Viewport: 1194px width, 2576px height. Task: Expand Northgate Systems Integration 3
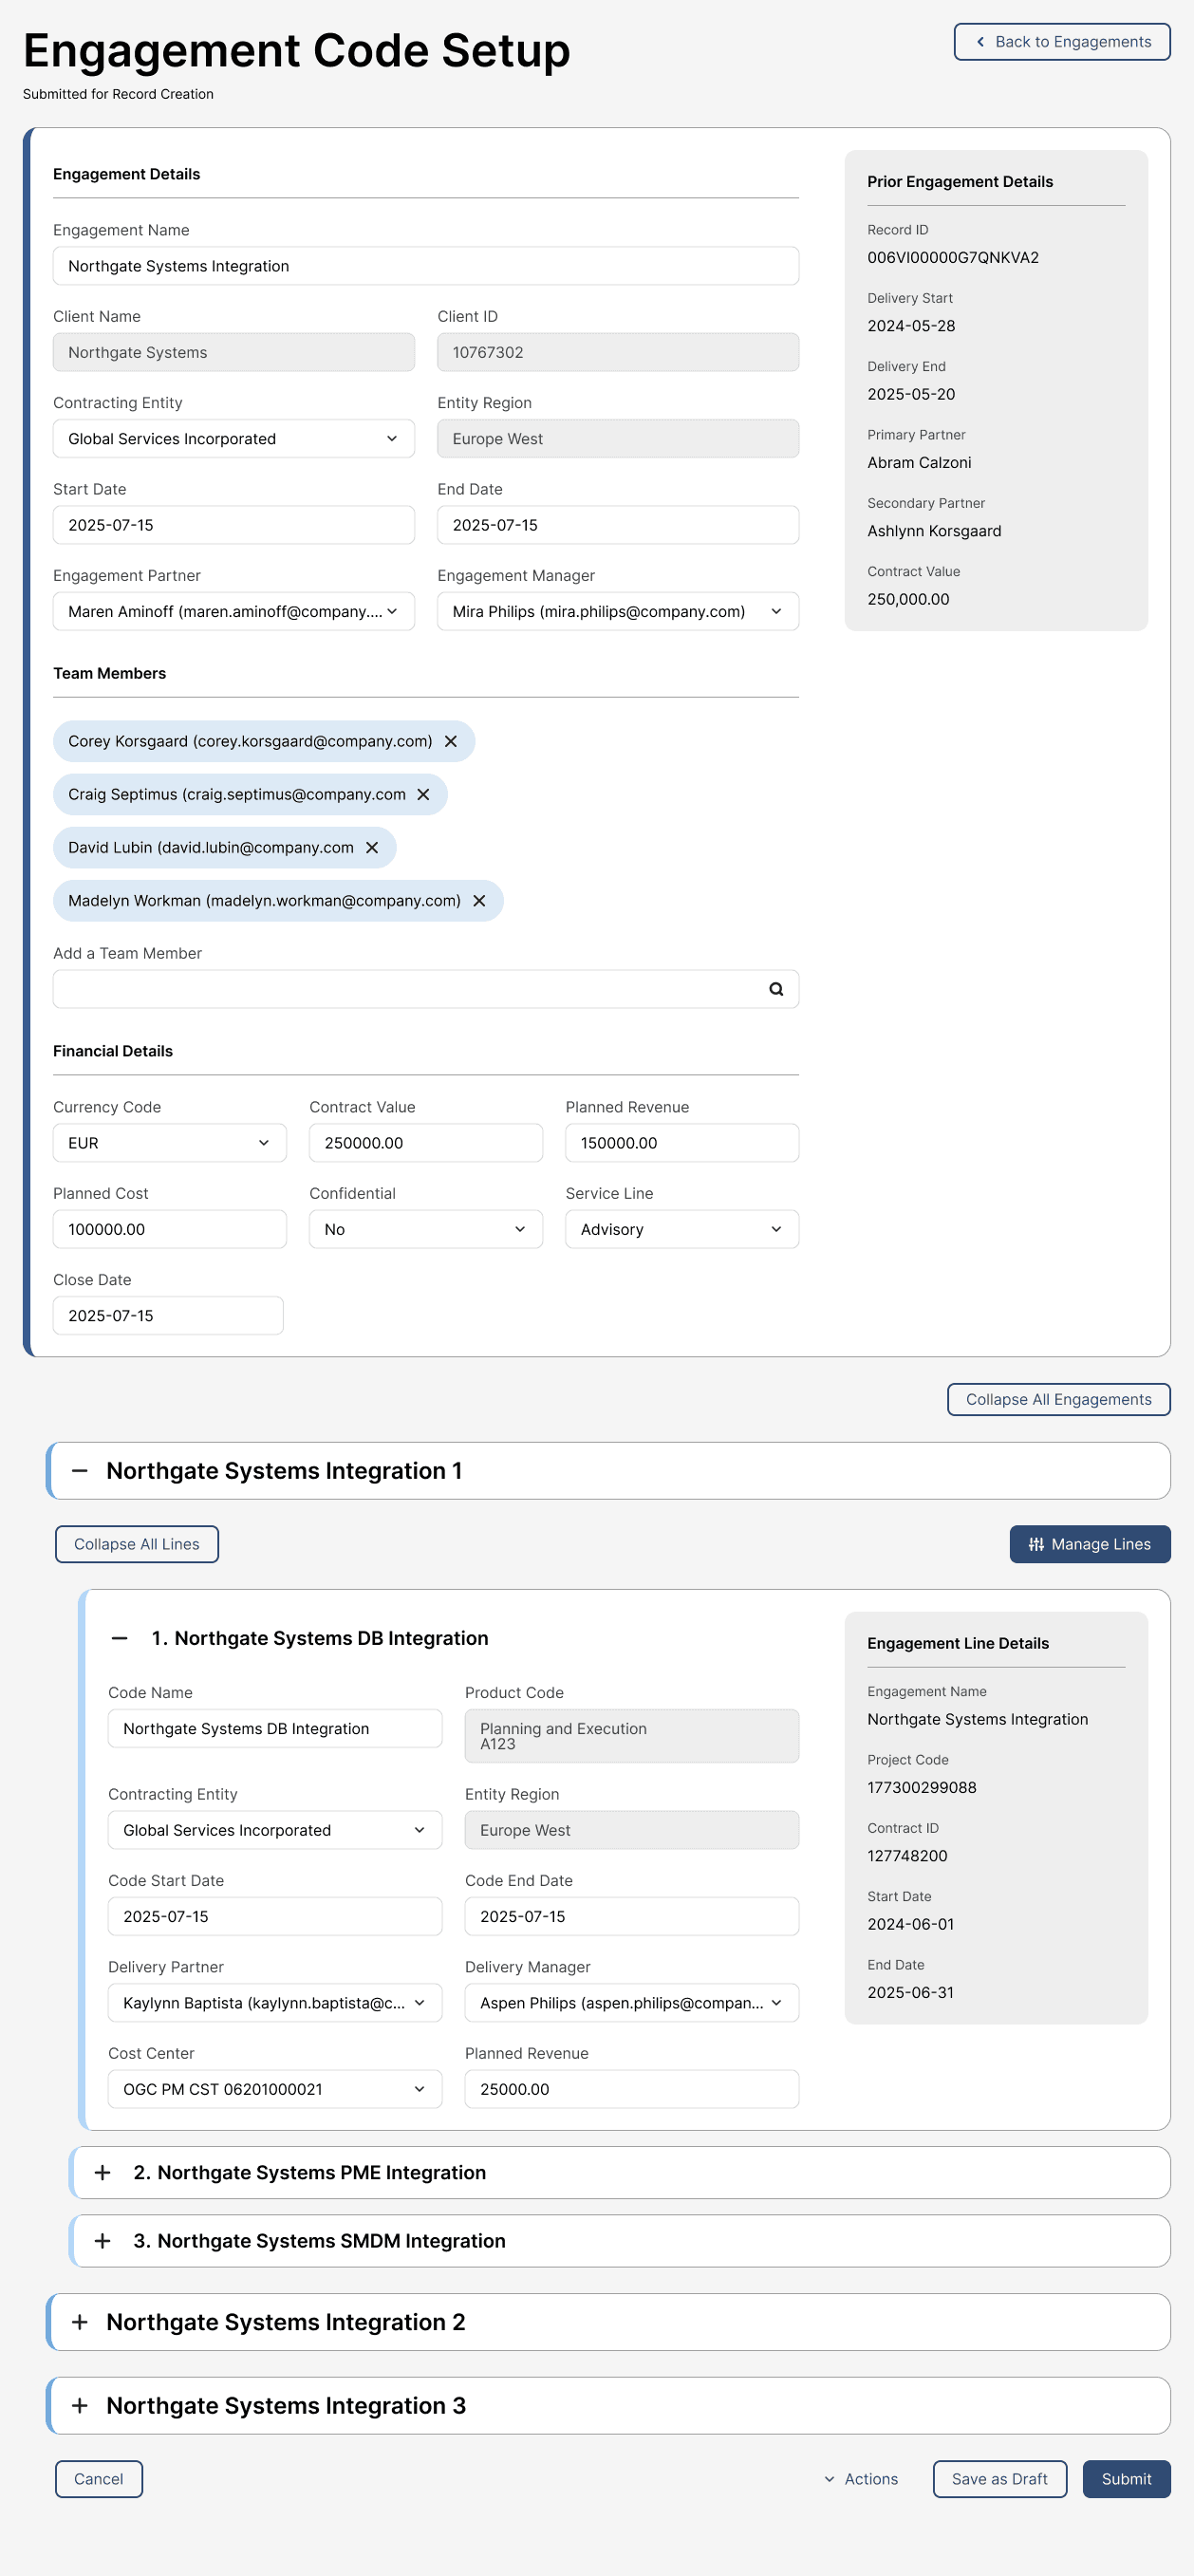80,2406
